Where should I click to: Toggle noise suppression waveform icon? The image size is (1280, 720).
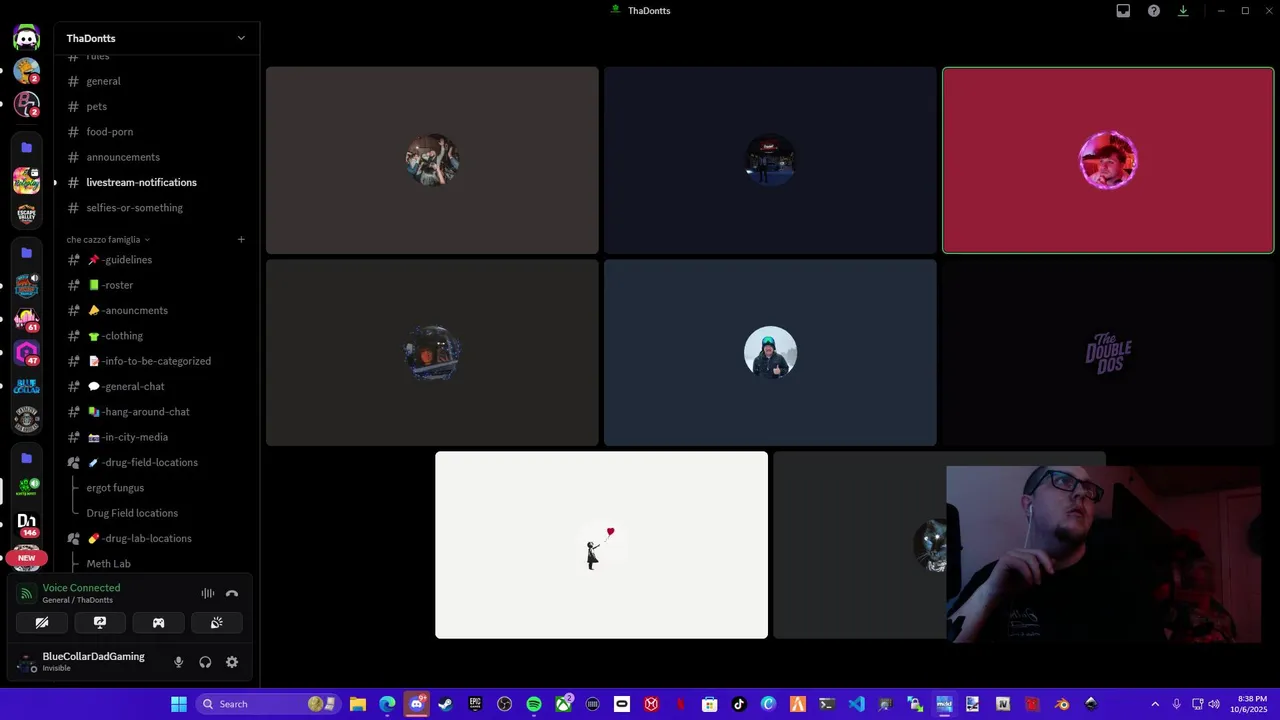click(208, 593)
